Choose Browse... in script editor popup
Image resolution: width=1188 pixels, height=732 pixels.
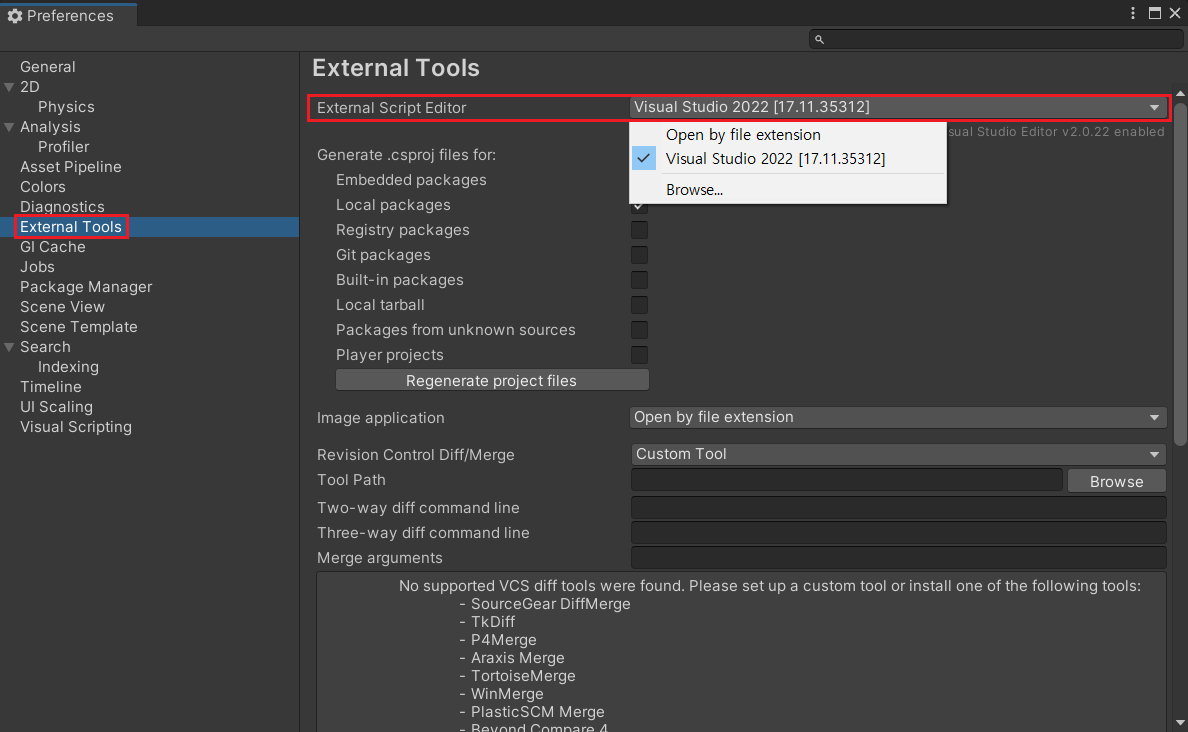tap(694, 189)
